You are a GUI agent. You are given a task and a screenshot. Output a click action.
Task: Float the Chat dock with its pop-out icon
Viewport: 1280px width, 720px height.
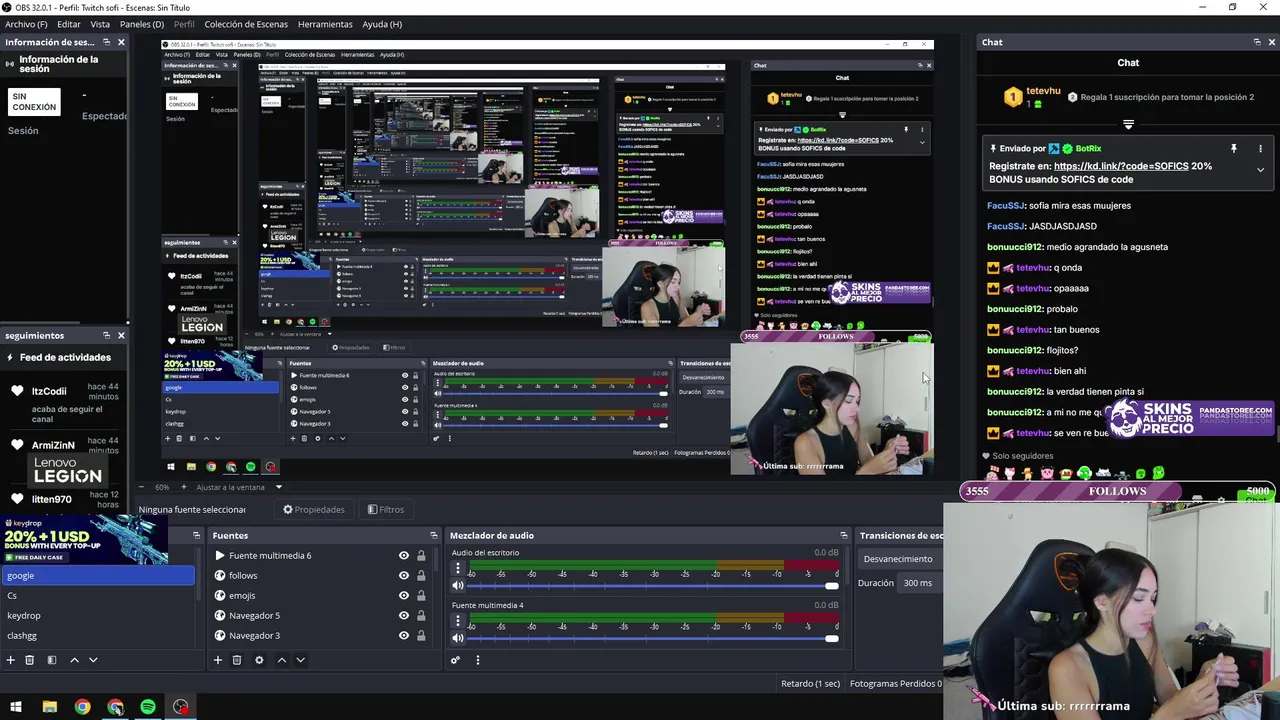(x=1257, y=42)
